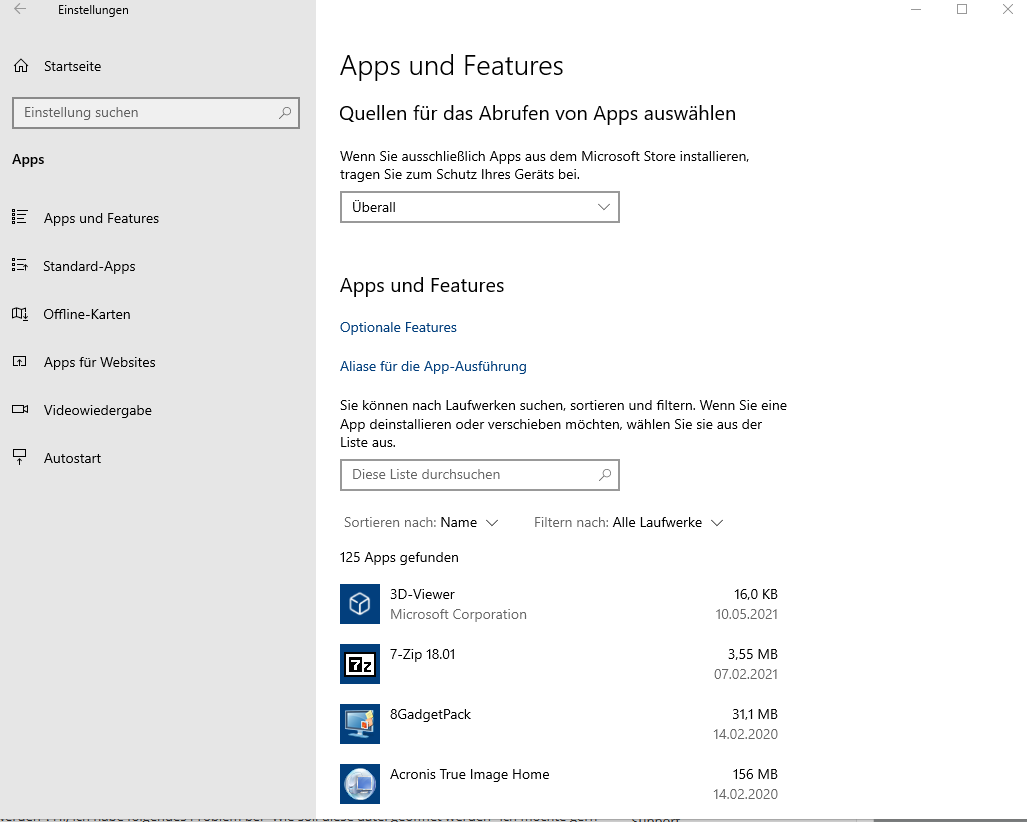Open the Filtern nach Alle Laufwerke dropdown

pos(628,523)
